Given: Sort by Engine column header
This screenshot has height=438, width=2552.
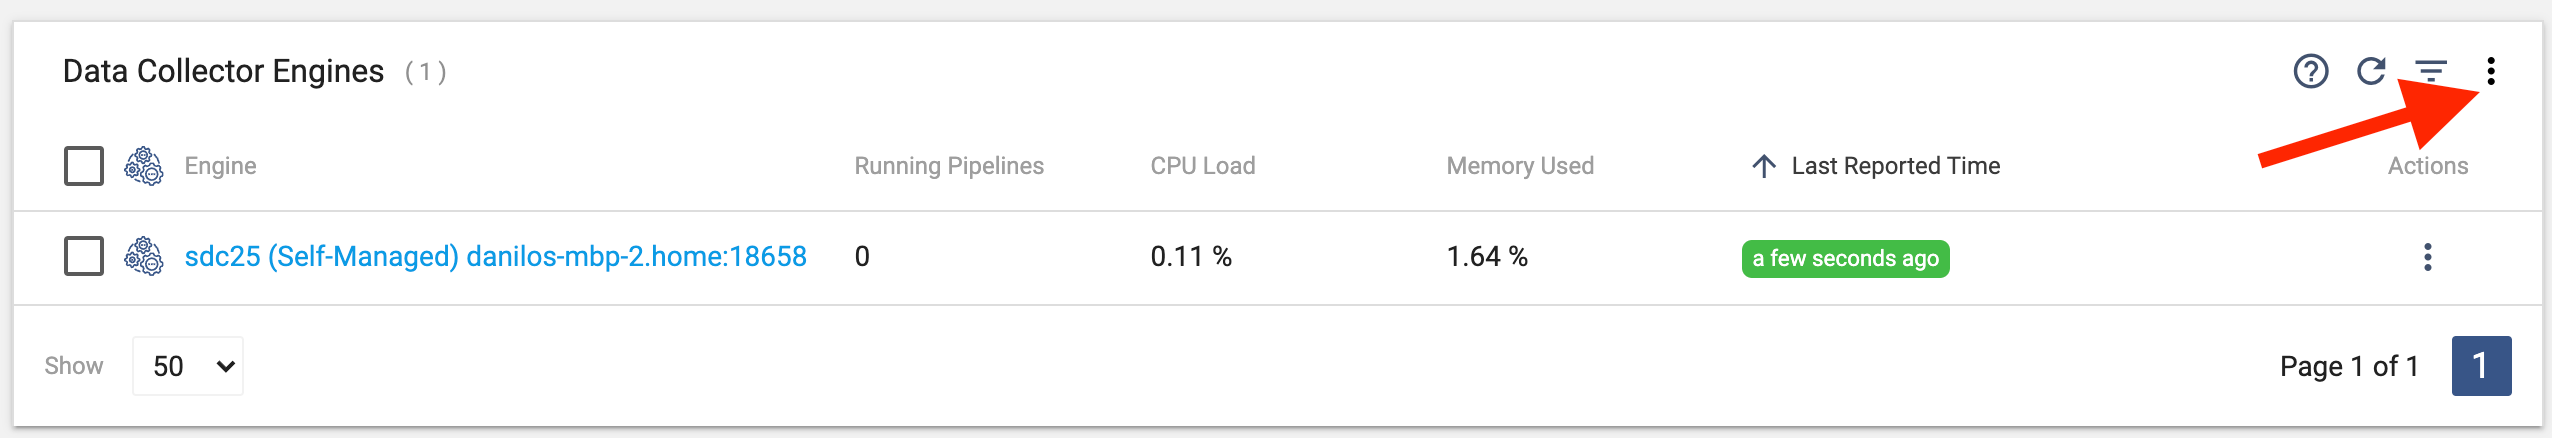Looking at the screenshot, I should point(221,166).
